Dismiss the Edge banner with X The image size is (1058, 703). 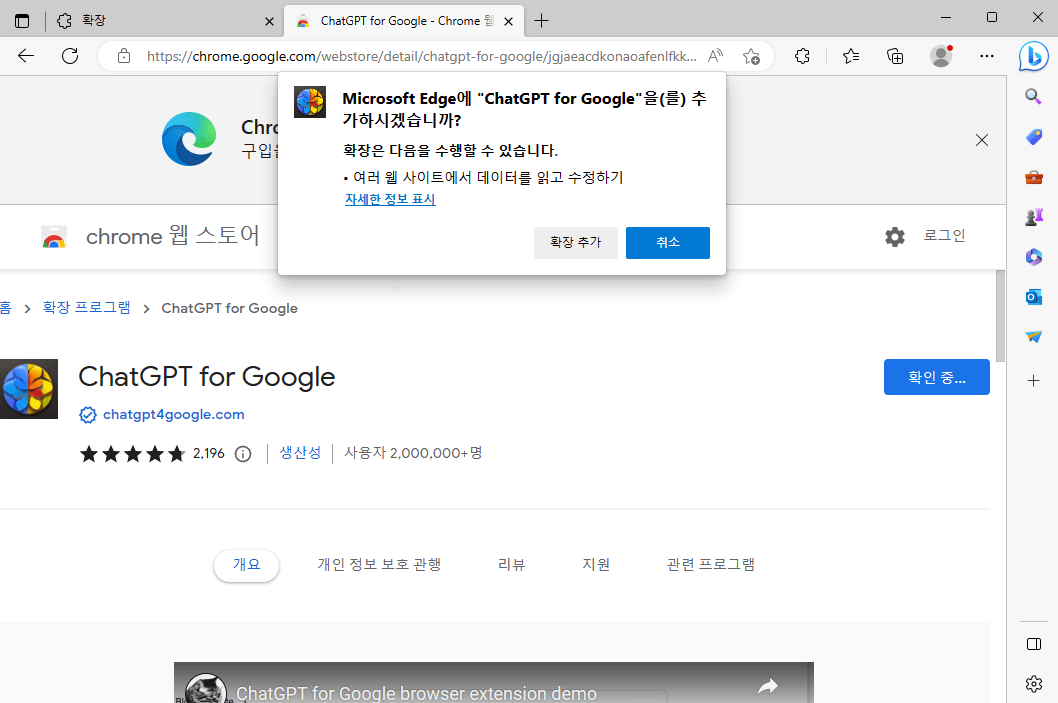tap(982, 140)
